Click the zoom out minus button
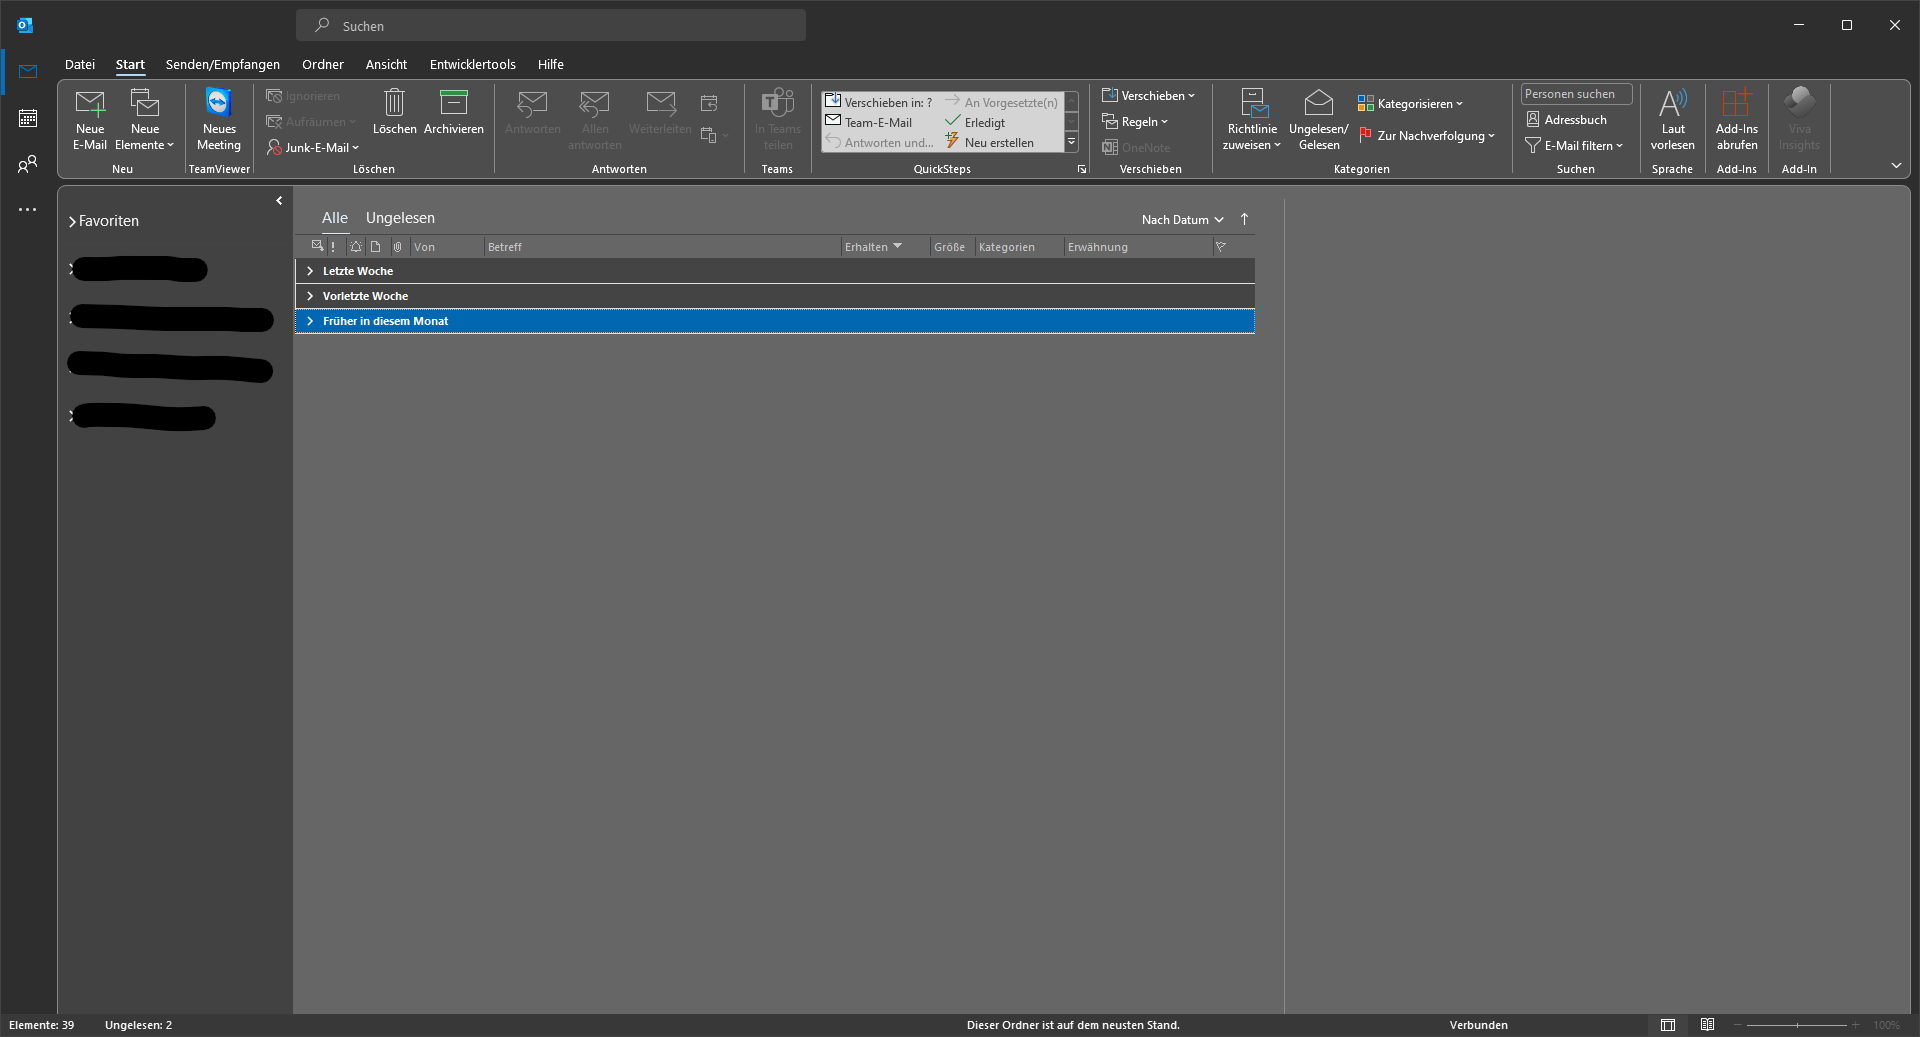1920x1037 pixels. 1738,1025
